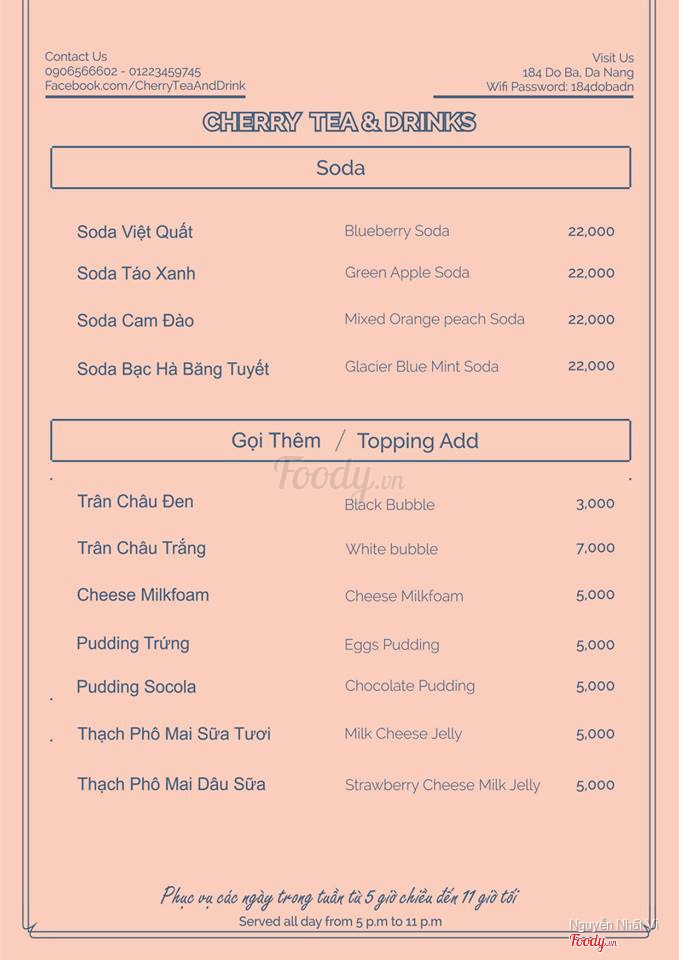
Task: Click the address 184 Do Ba, Da Nang
Action: (x=578, y=72)
